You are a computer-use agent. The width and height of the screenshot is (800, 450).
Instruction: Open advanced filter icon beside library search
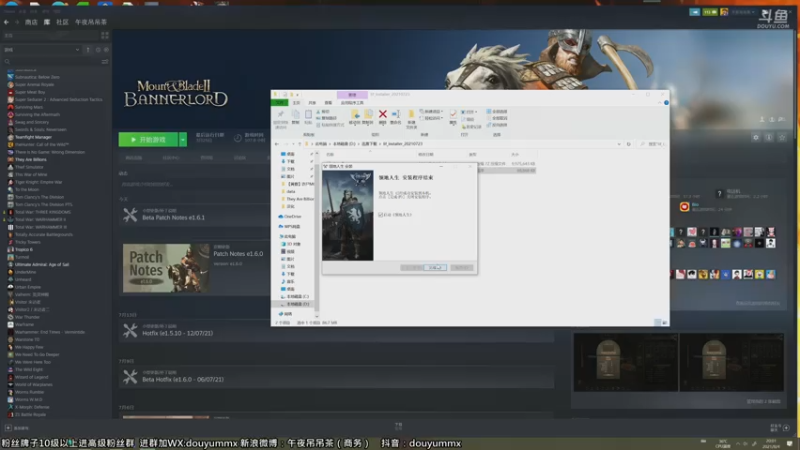click(x=105, y=62)
